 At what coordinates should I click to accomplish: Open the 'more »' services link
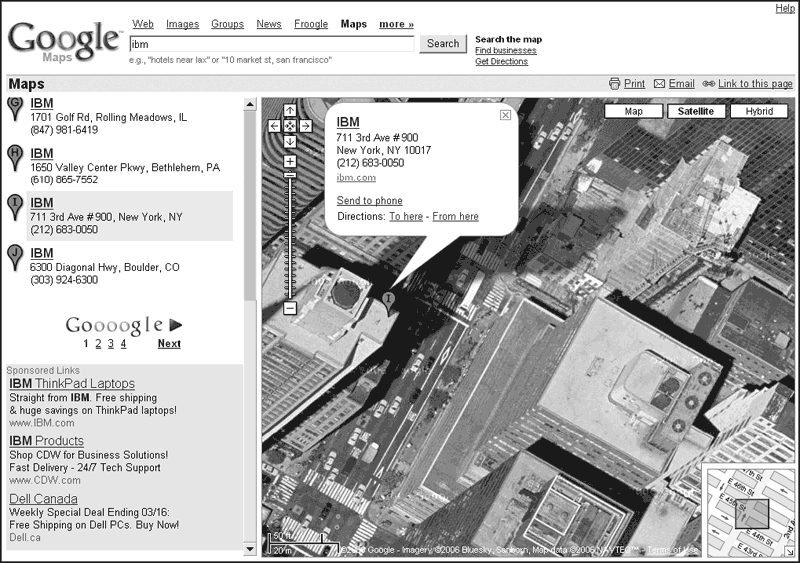tap(396, 24)
